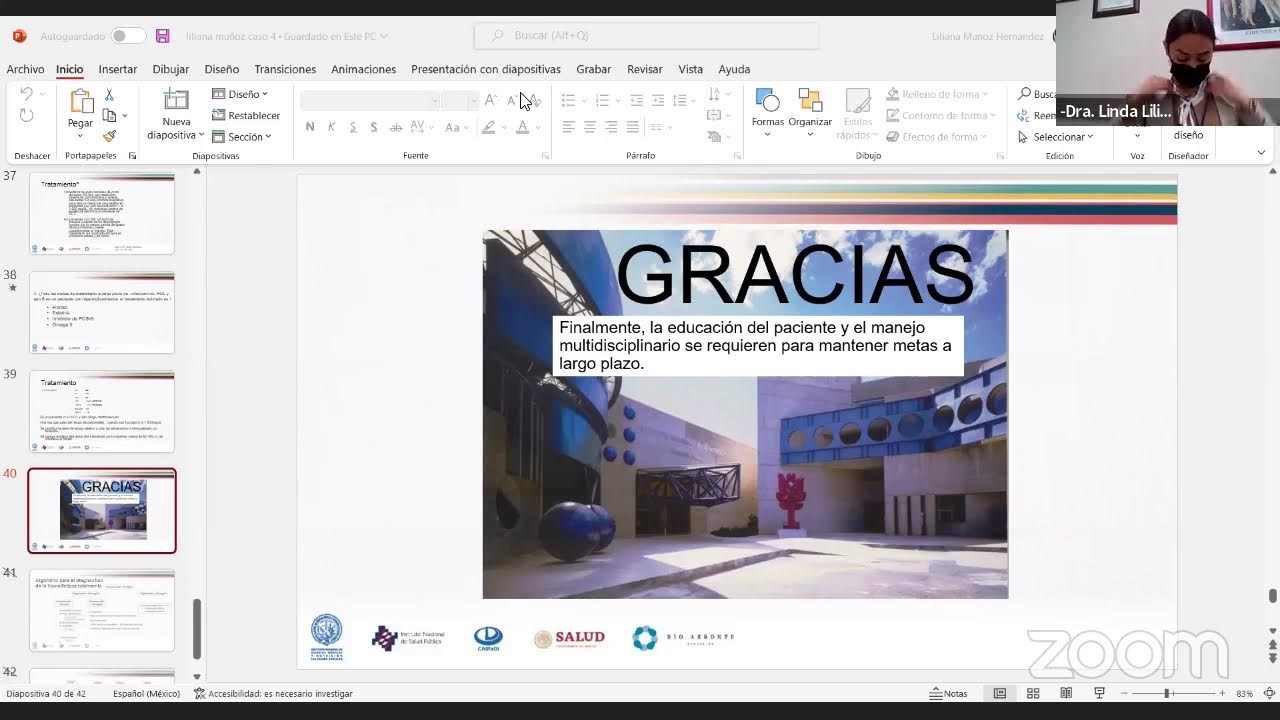Viewport: 1280px width, 720px height.
Task: Toggle justify alignment
Action: point(632,127)
